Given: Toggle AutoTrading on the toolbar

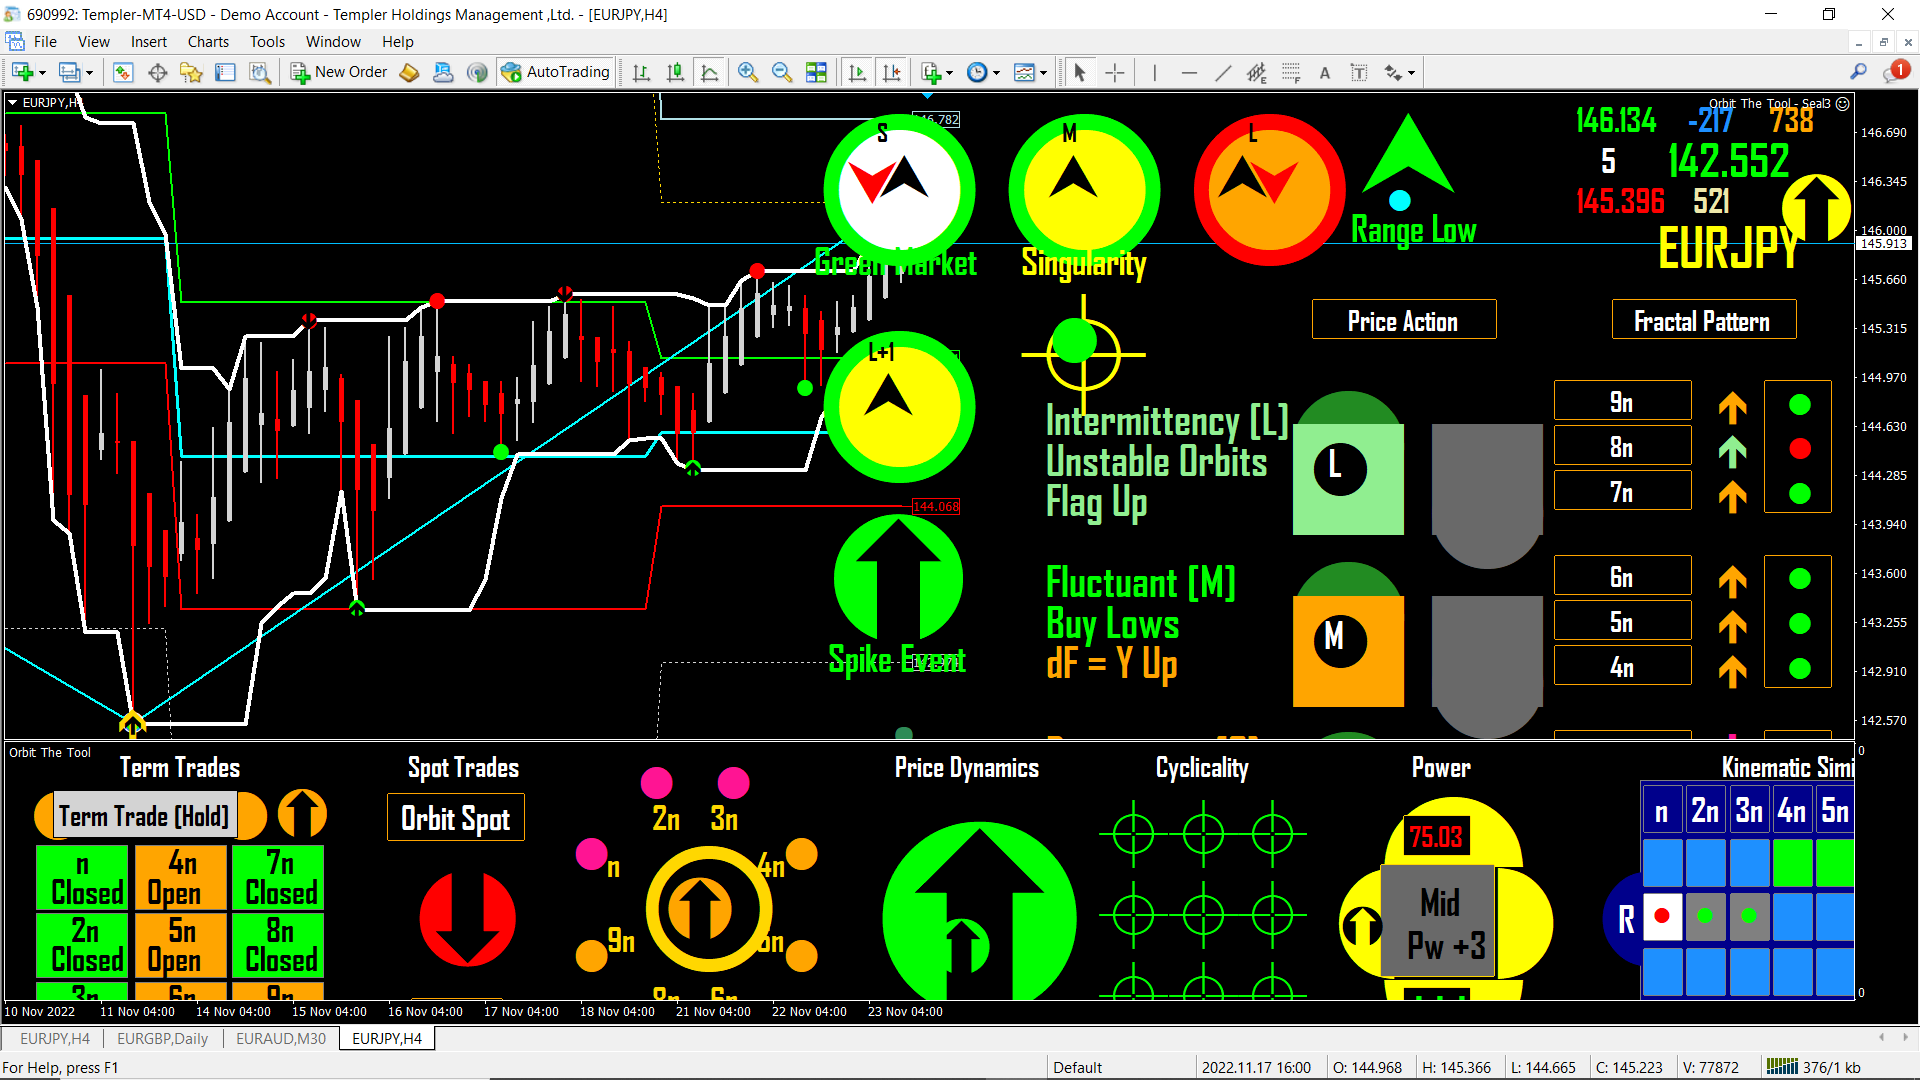Looking at the screenshot, I should pyautogui.click(x=556, y=72).
